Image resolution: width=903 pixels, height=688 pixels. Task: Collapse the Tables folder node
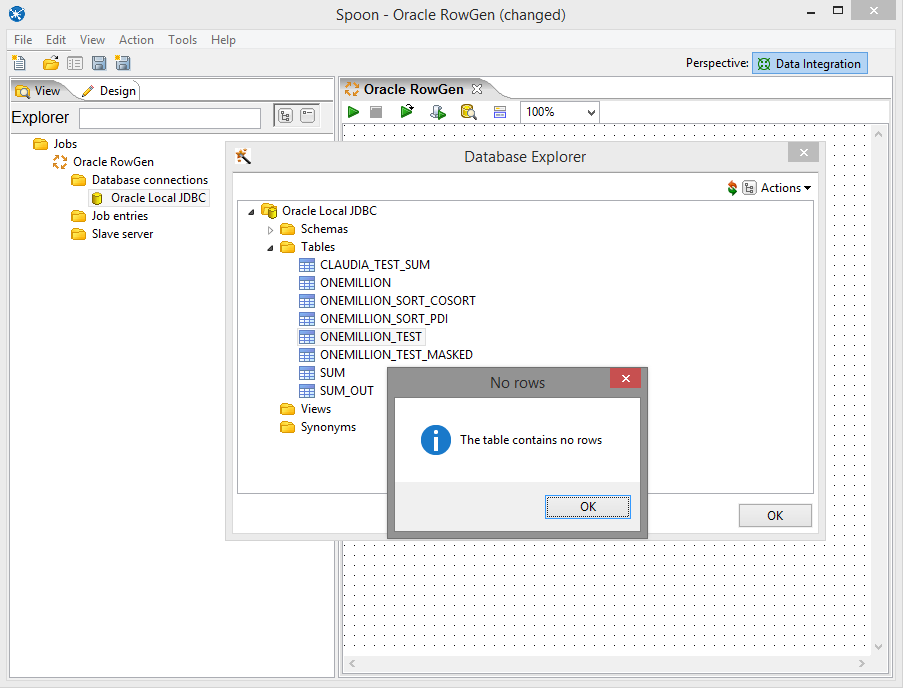(x=270, y=248)
